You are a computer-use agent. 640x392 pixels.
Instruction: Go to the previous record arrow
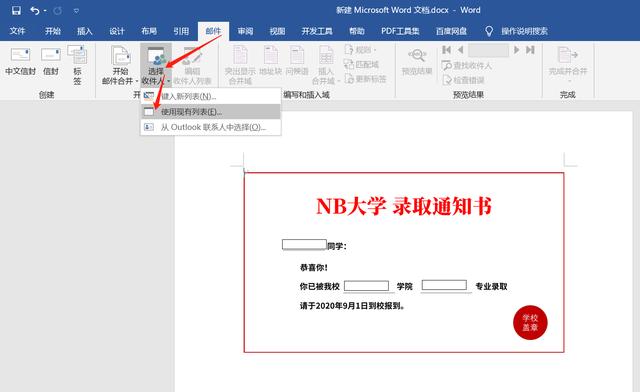460,50
